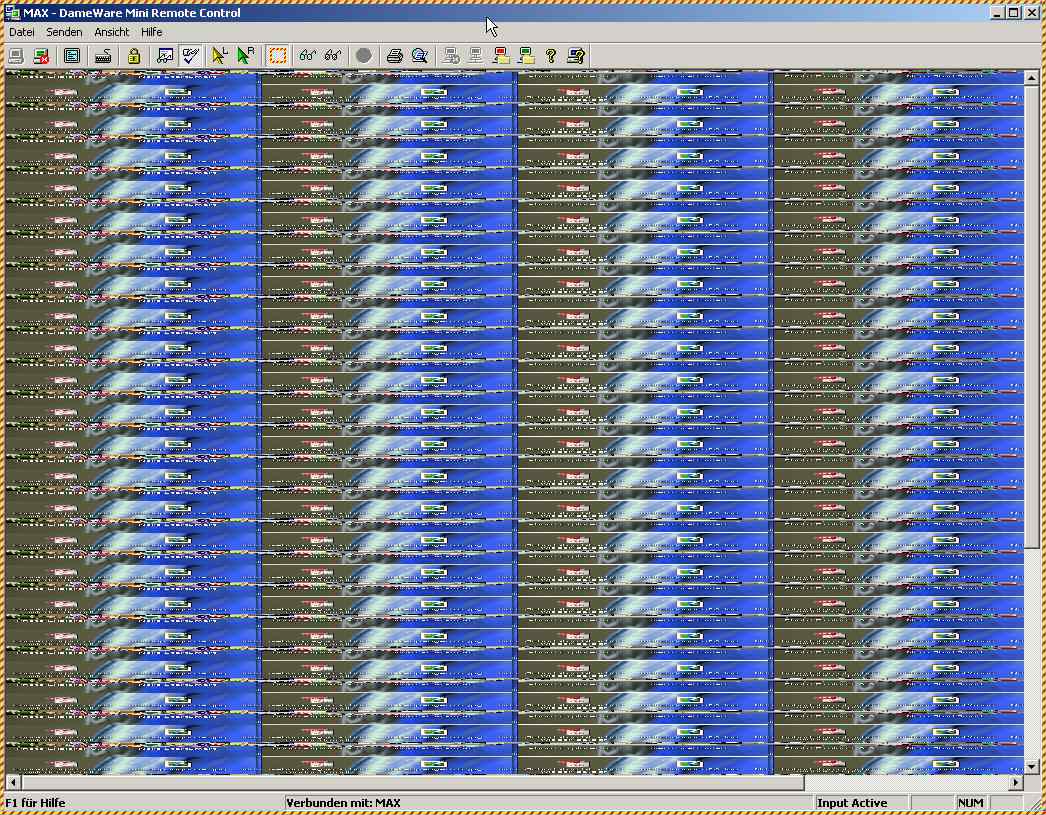Click the magnifier globe toolbar icon
This screenshot has width=1046, height=815.
coord(420,56)
